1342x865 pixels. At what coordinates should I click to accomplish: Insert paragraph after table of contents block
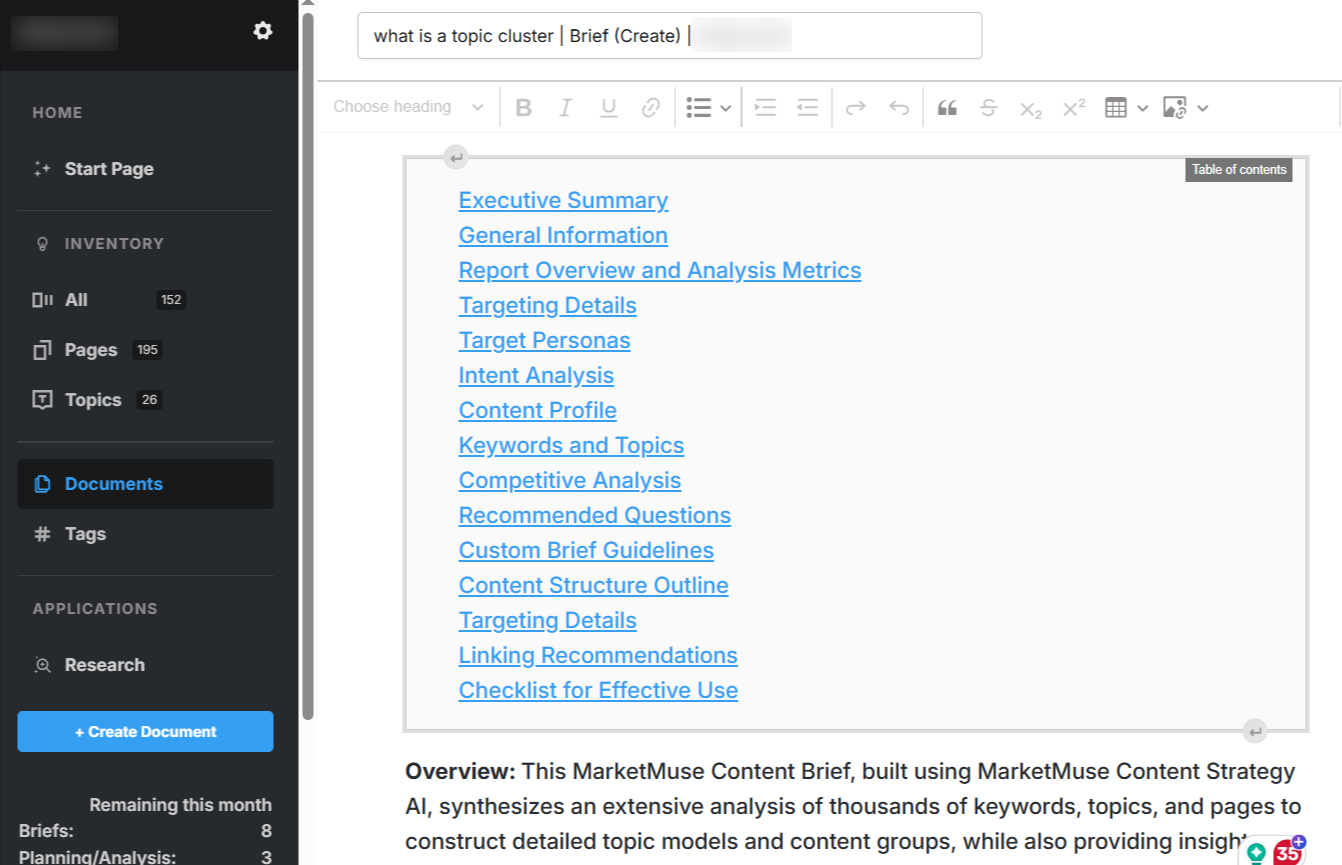(1256, 732)
